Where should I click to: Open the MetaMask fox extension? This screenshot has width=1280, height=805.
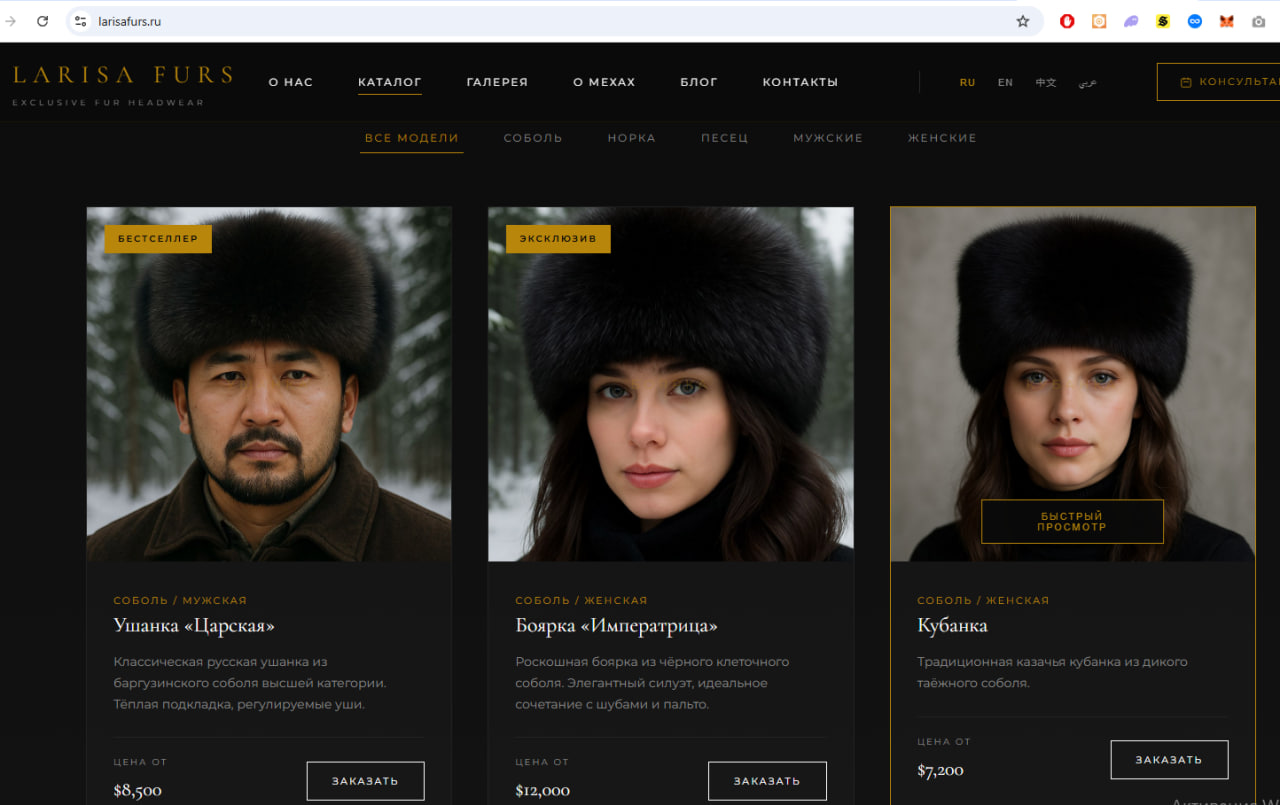point(1226,21)
